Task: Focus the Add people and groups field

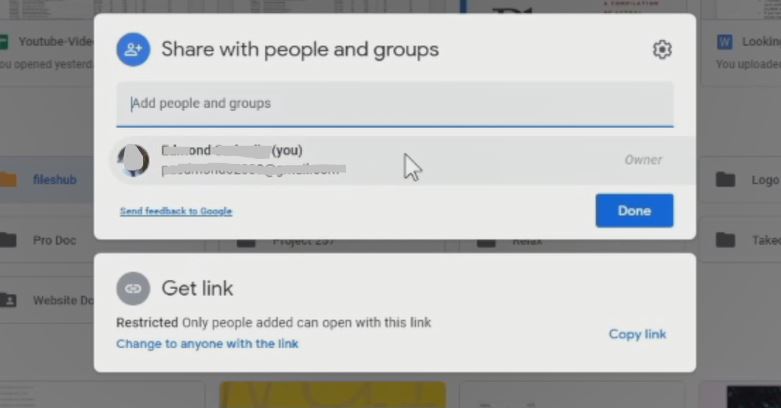Action: [x=394, y=104]
